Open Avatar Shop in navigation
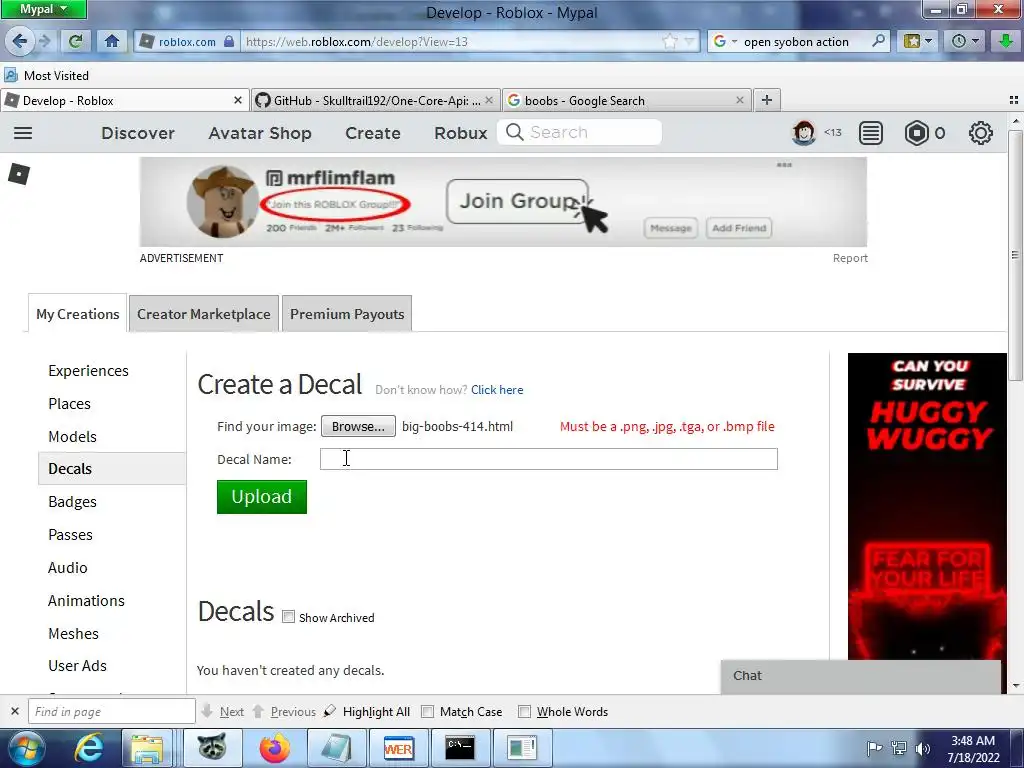The image size is (1024, 768). coord(260,133)
